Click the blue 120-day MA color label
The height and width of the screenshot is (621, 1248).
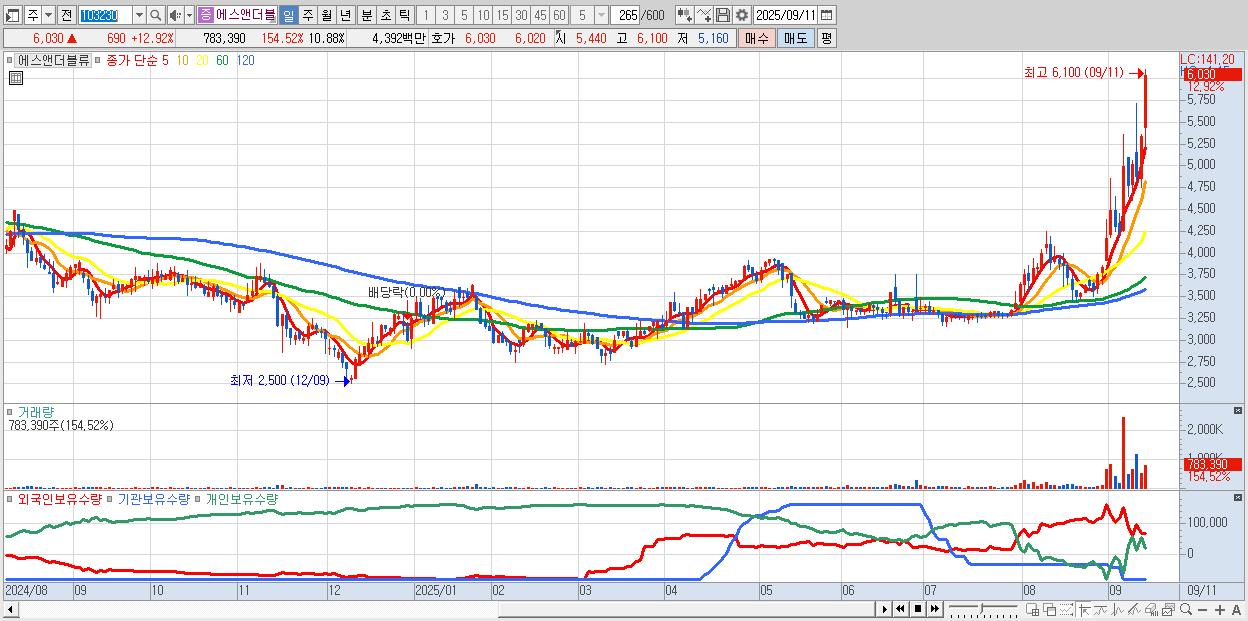coord(245,60)
